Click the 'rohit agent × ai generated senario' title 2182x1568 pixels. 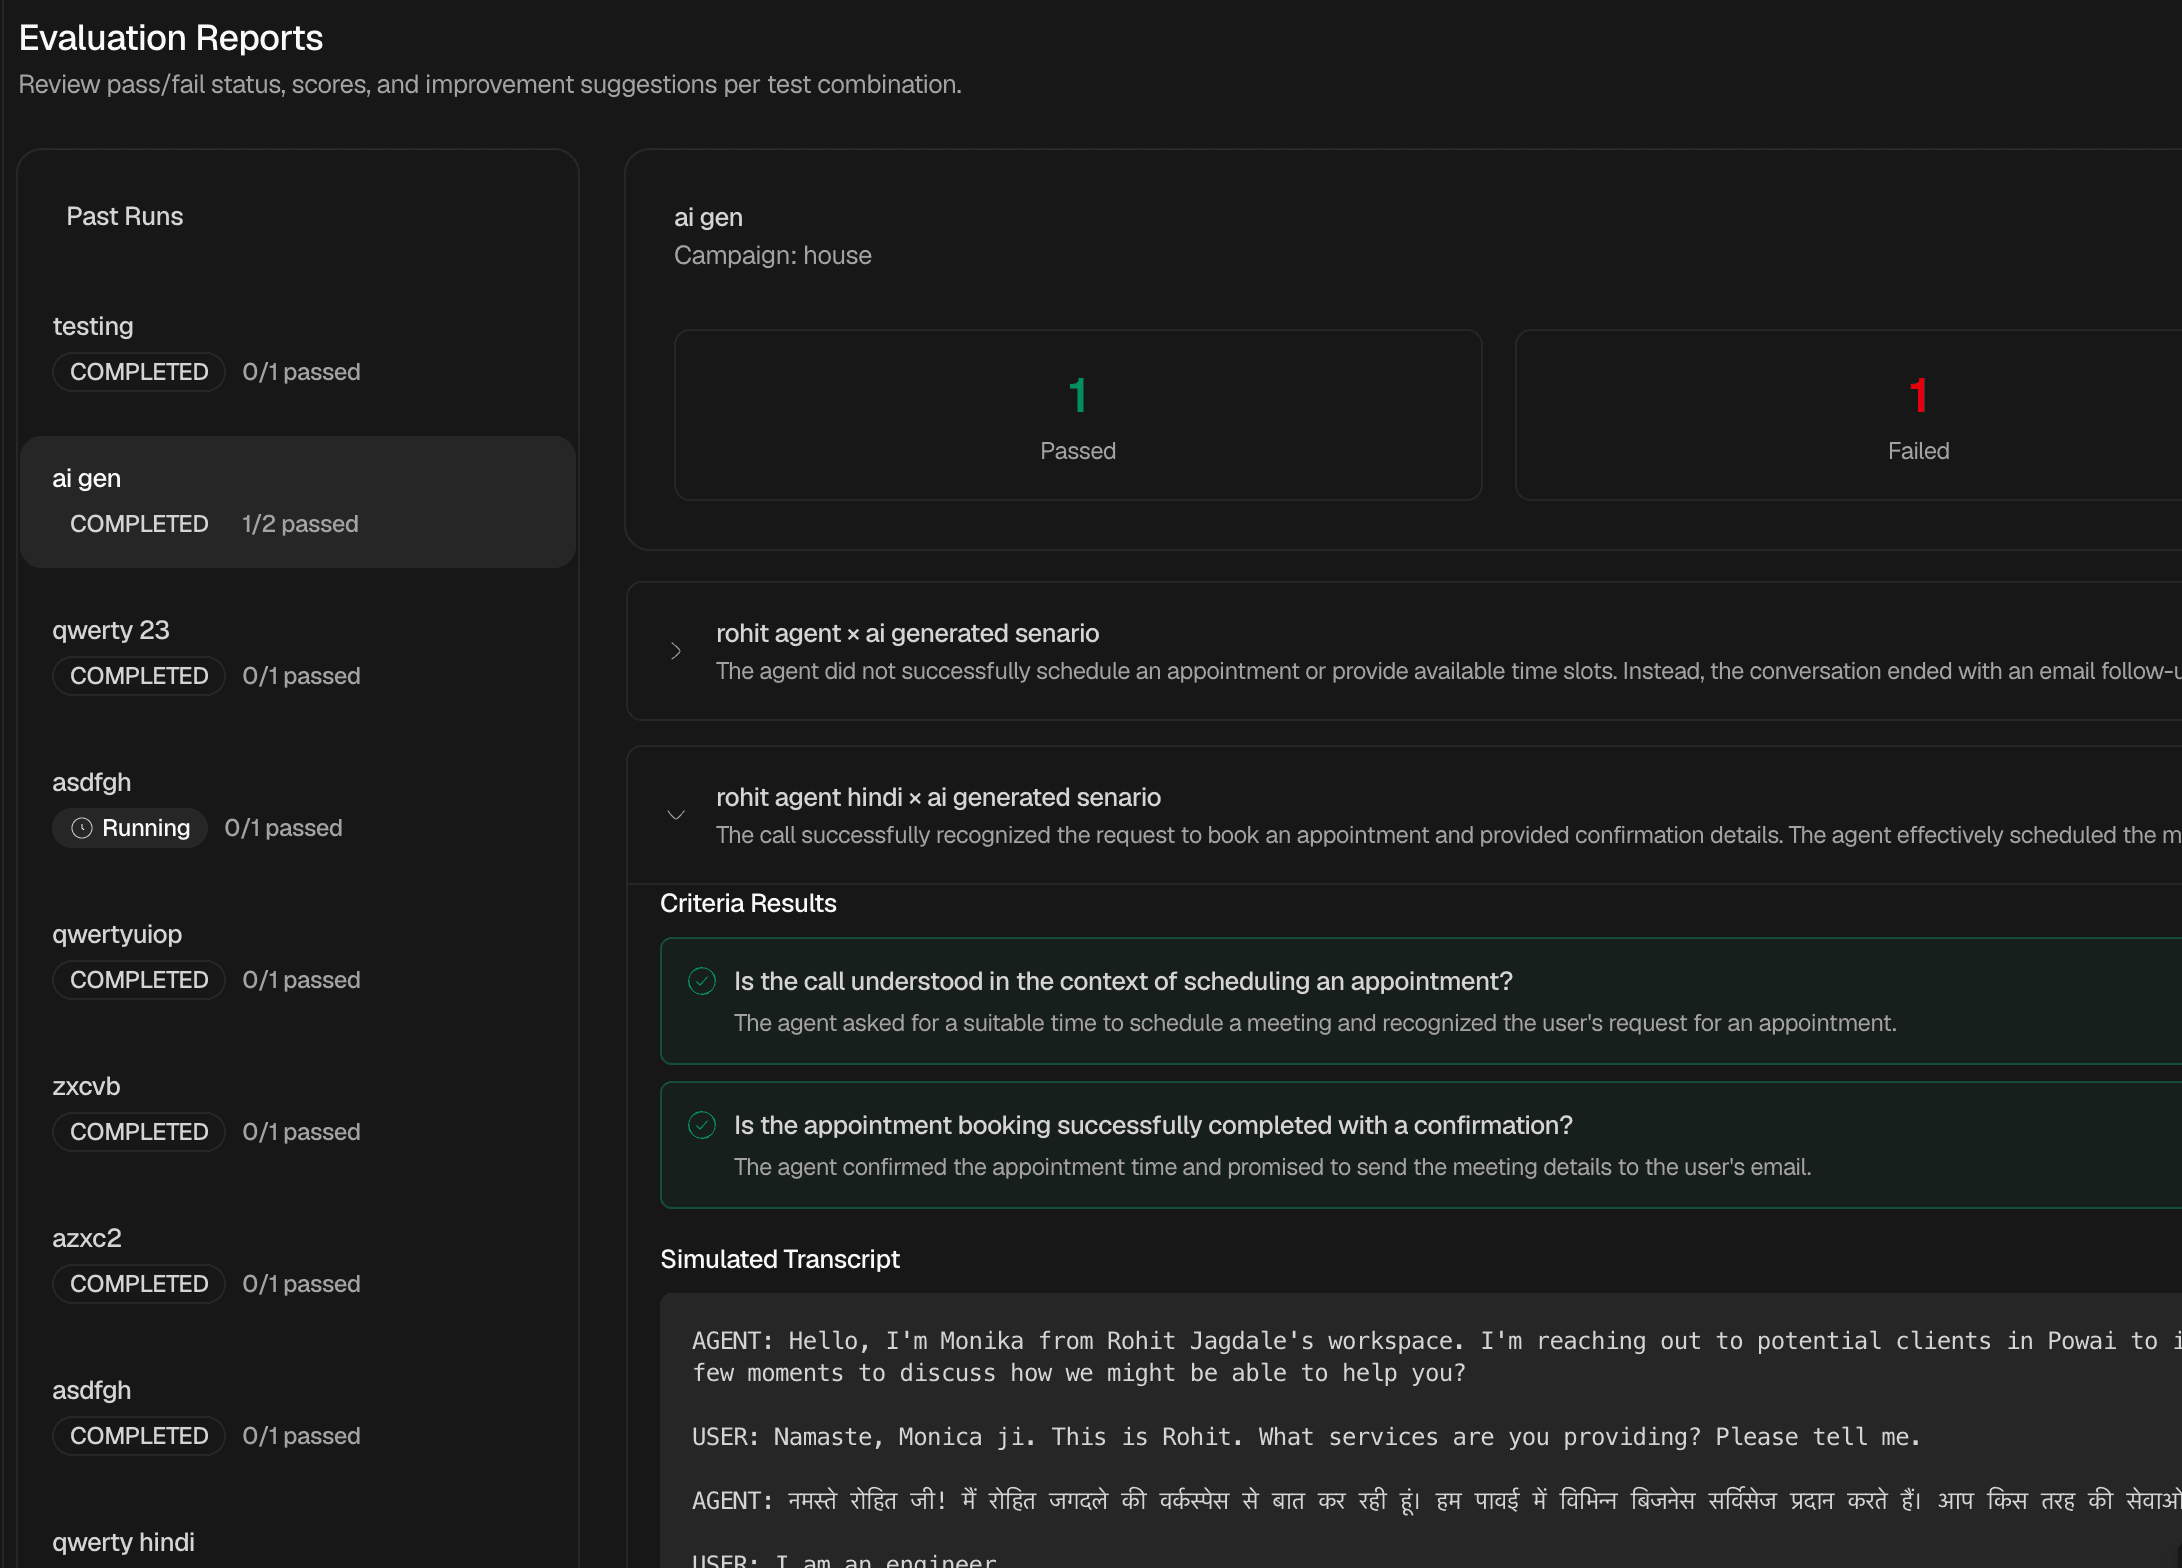(x=907, y=633)
